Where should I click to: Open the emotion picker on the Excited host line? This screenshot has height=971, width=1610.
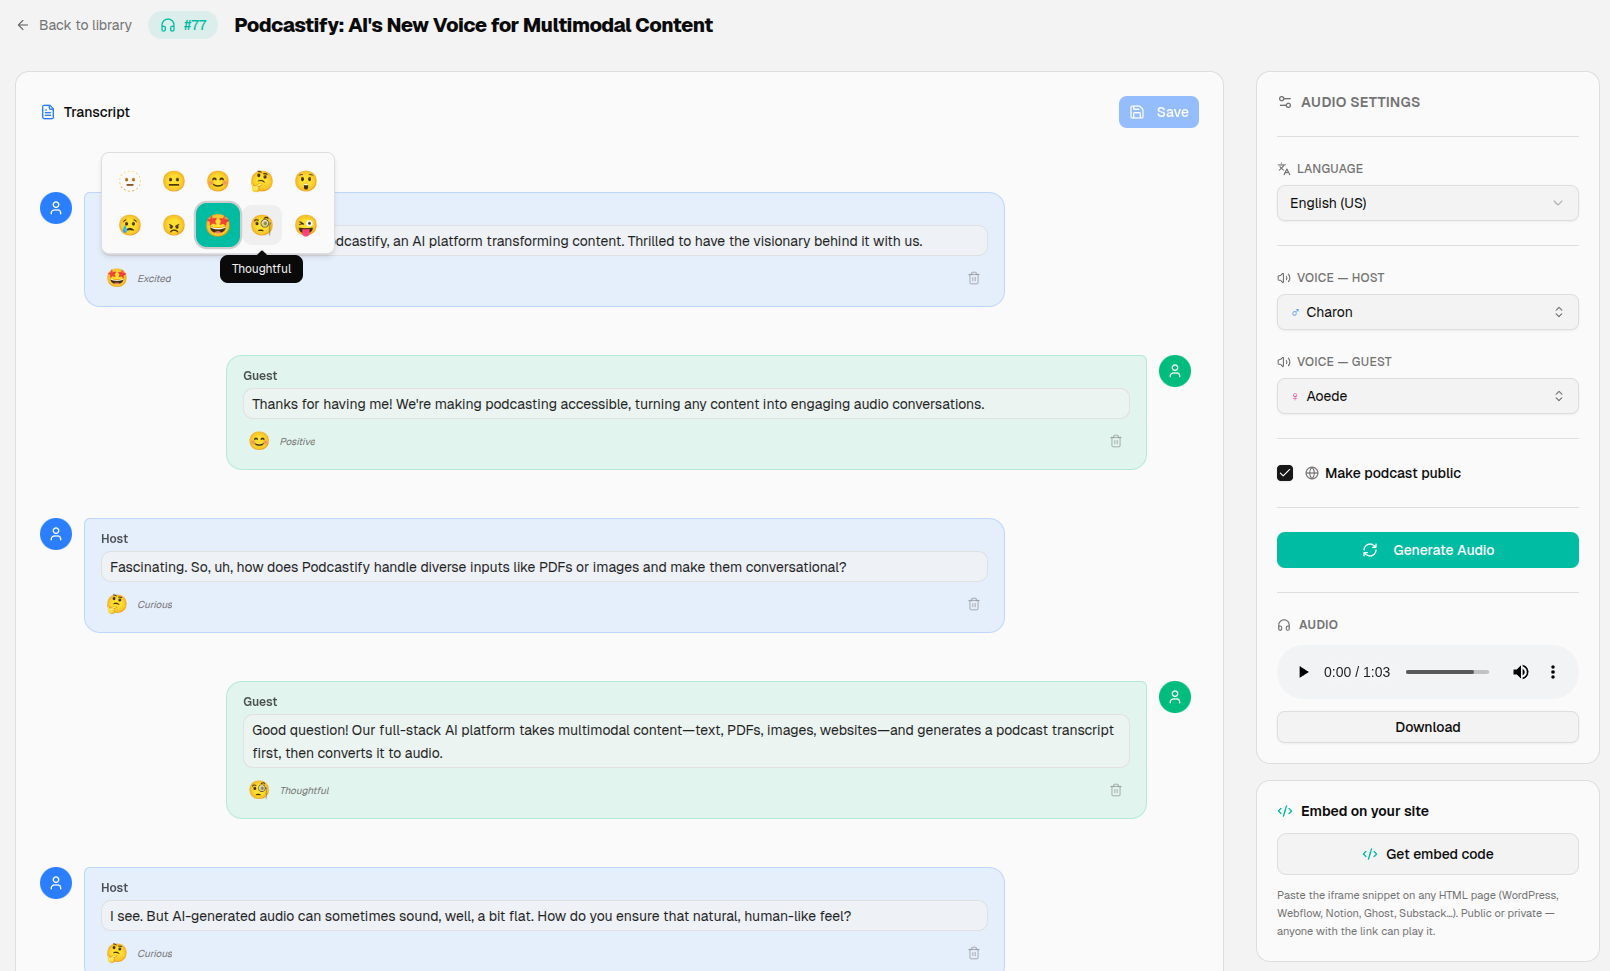click(x=117, y=278)
